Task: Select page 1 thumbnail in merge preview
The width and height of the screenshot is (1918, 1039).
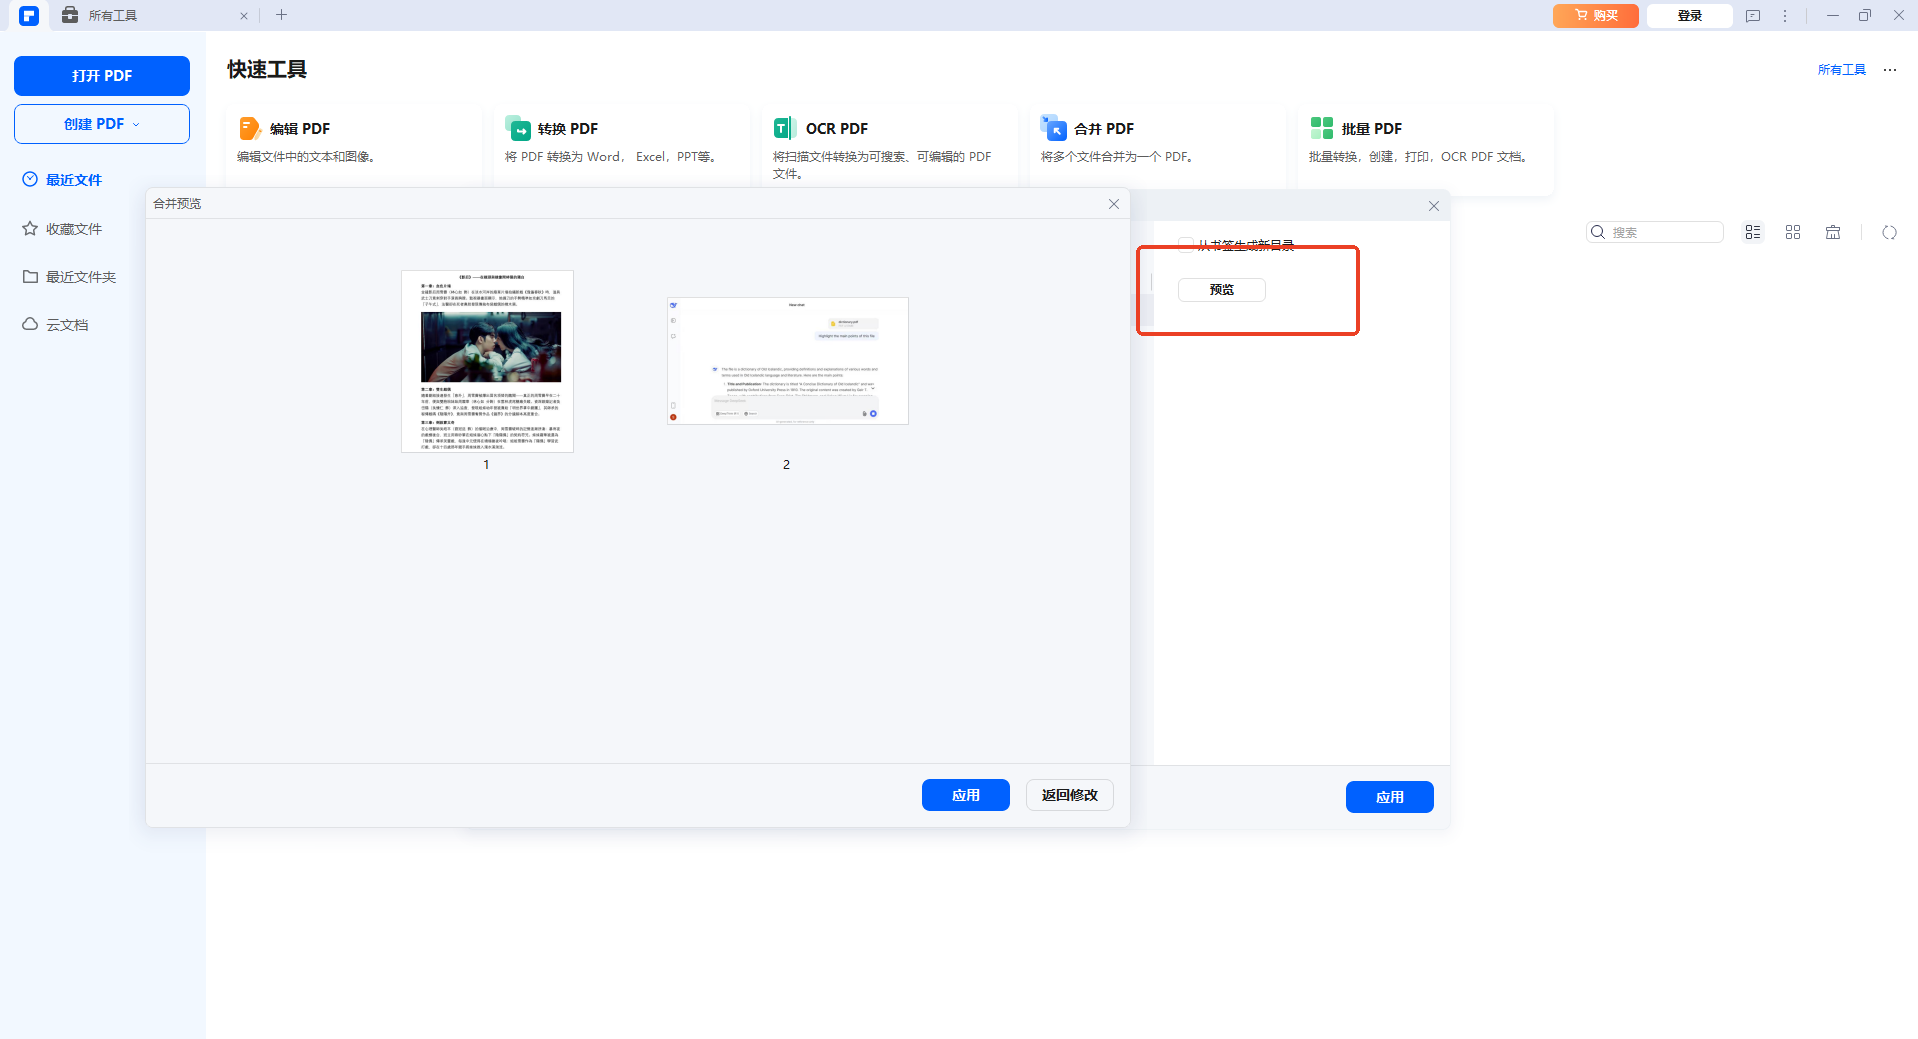Action: 487,361
